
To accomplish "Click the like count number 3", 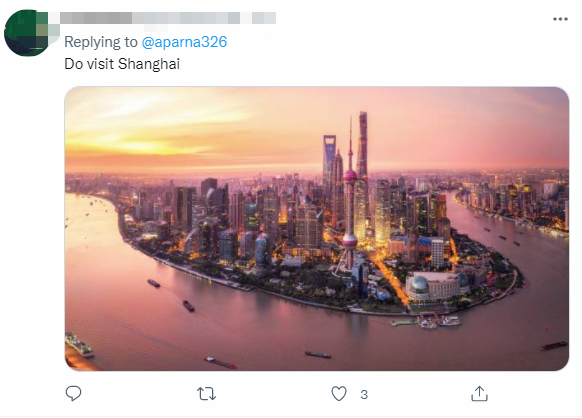I will (x=364, y=395).
